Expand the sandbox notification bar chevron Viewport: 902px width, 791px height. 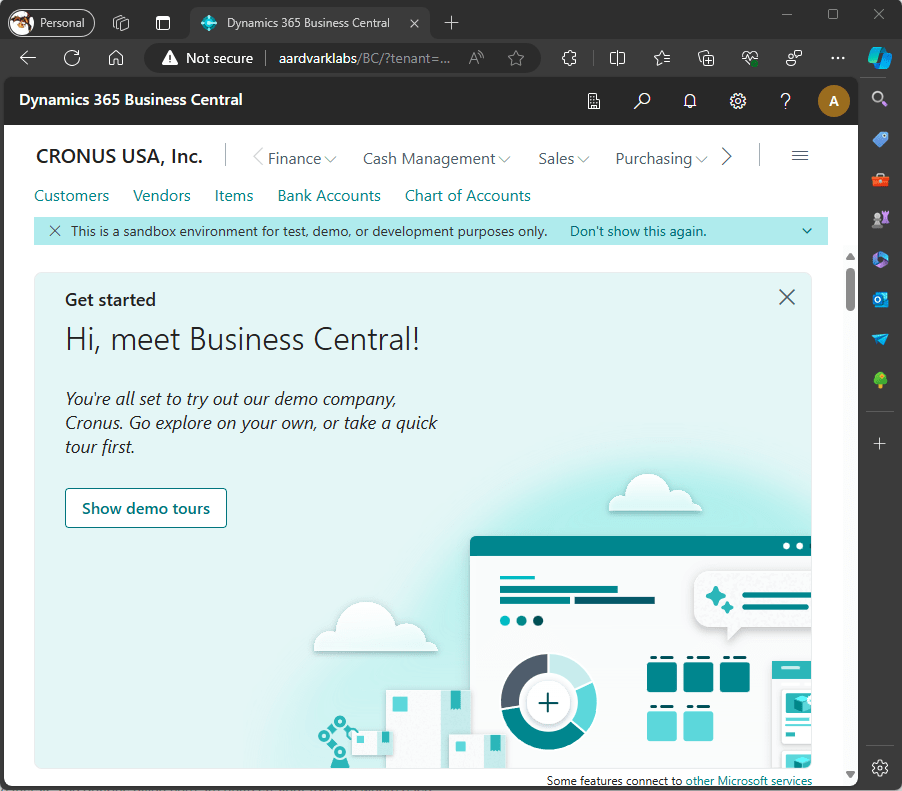click(x=807, y=231)
